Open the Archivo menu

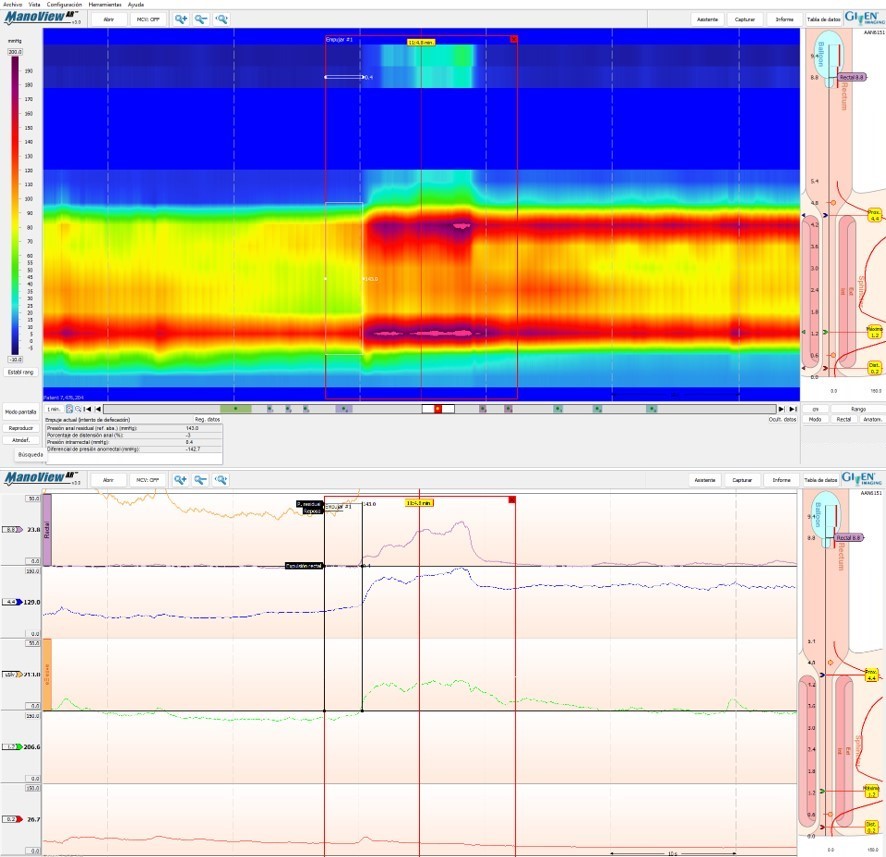pos(12,5)
